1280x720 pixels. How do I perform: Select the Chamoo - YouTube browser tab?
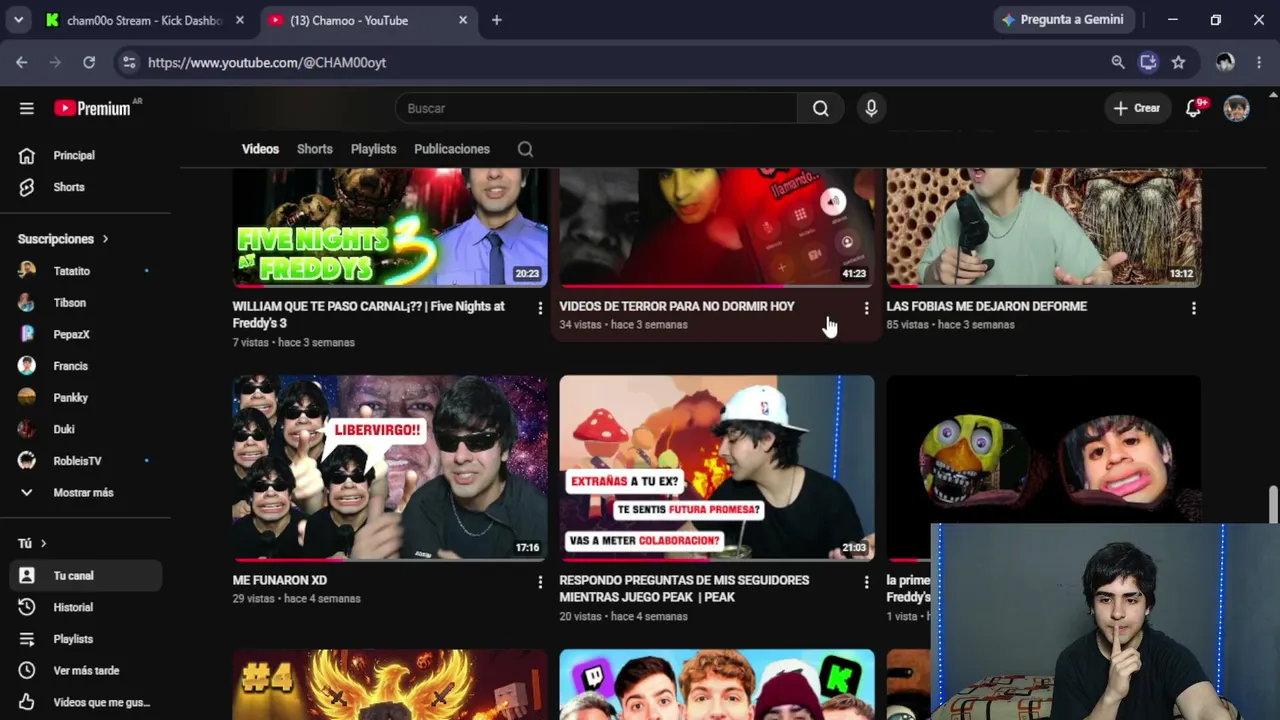click(x=367, y=20)
